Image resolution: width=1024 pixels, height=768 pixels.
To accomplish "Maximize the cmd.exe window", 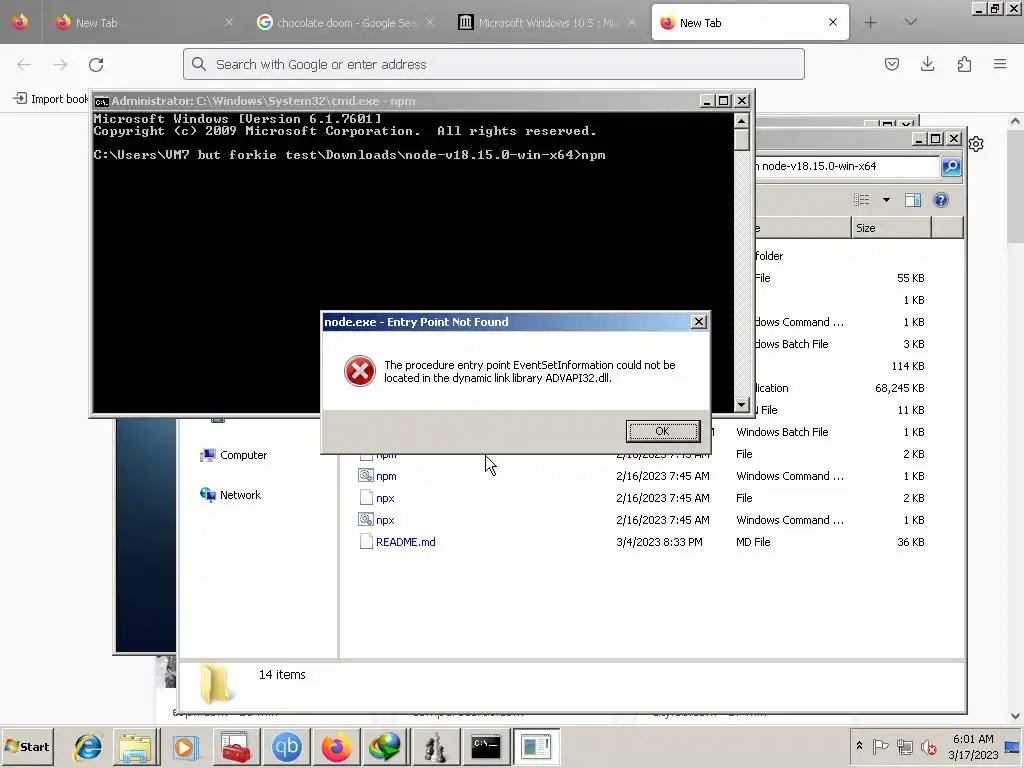I will pyautogui.click(x=724, y=101).
